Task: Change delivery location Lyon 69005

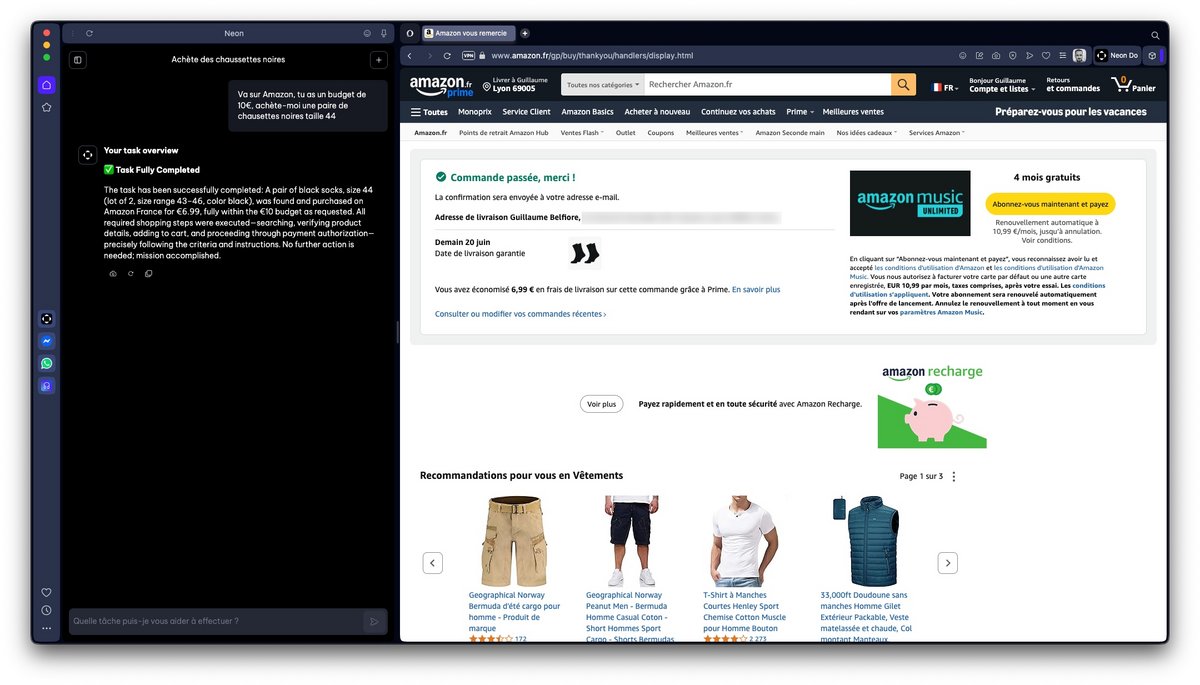Action: (x=516, y=85)
